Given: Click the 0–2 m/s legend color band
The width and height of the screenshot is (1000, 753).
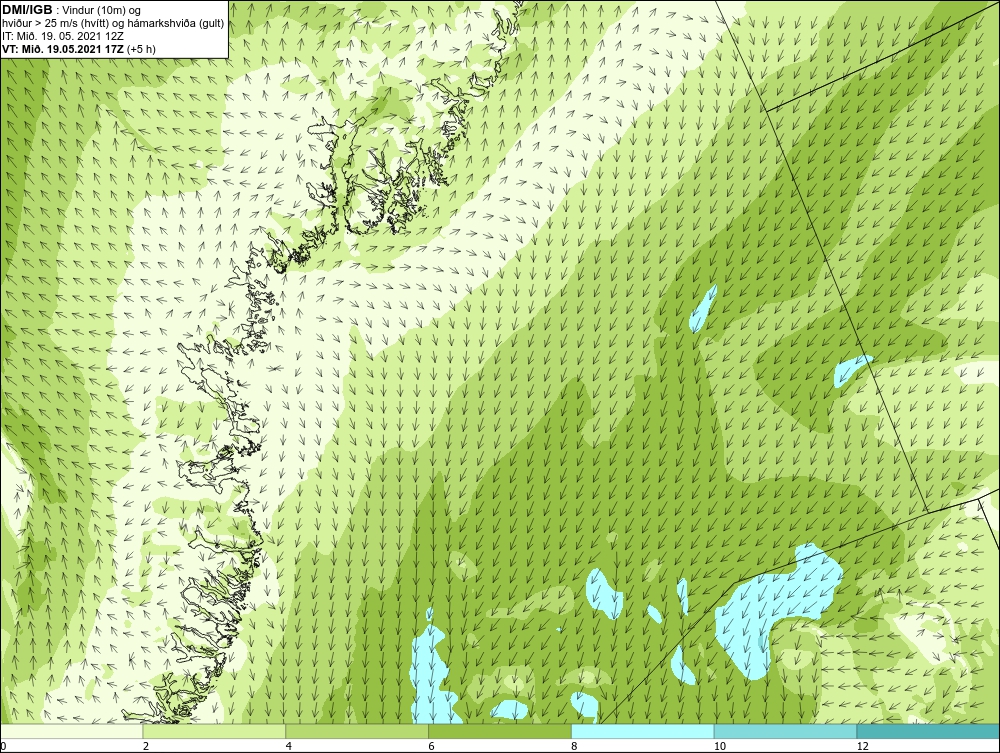Looking at the screenshot, I should point(71,731).
